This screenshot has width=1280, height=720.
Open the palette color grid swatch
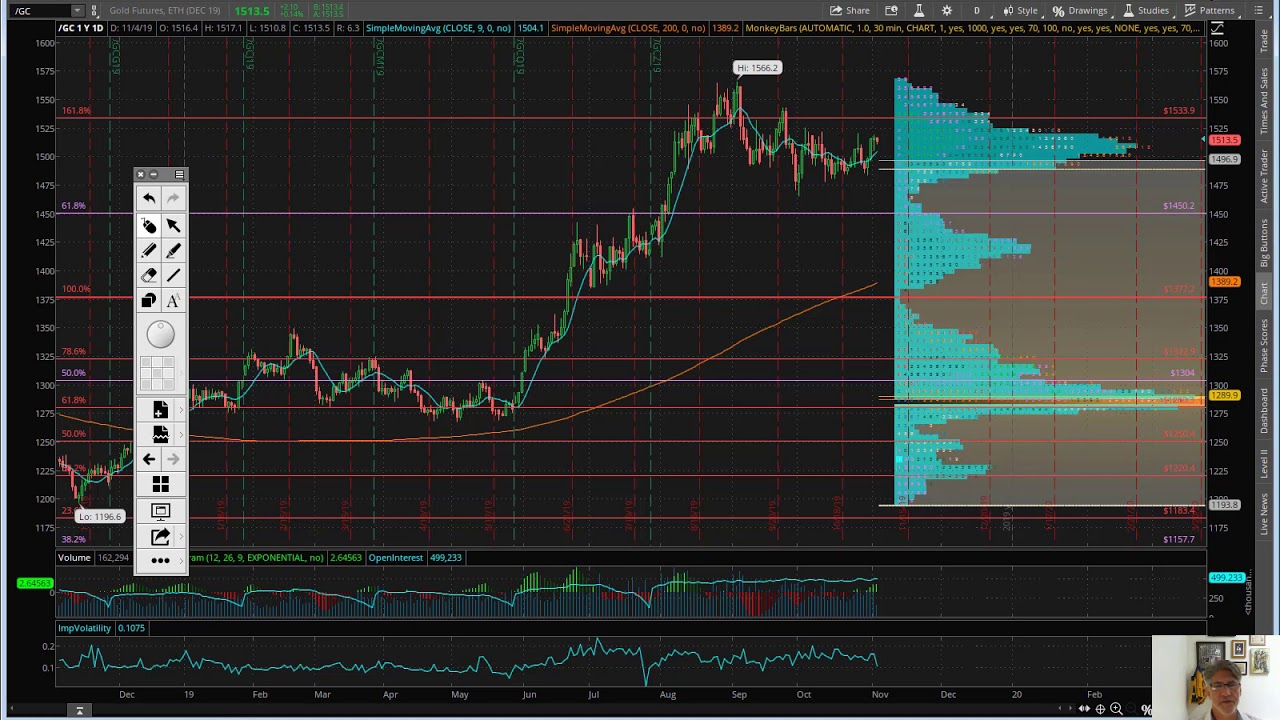(160, 373)
